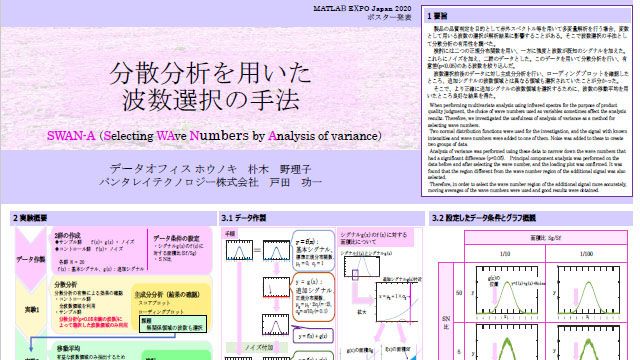The image size is (640, 360).
Task: Click the graph for SN 5 and ratio 1/10
Action: 507,342
